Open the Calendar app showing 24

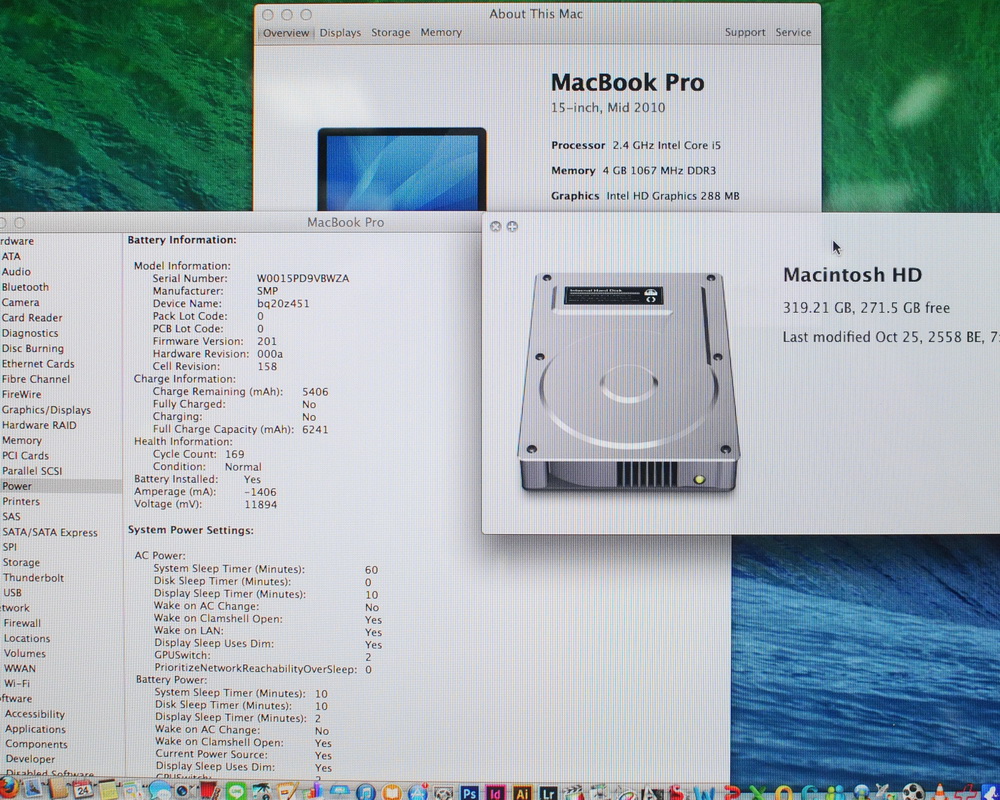tap(83, 790)
